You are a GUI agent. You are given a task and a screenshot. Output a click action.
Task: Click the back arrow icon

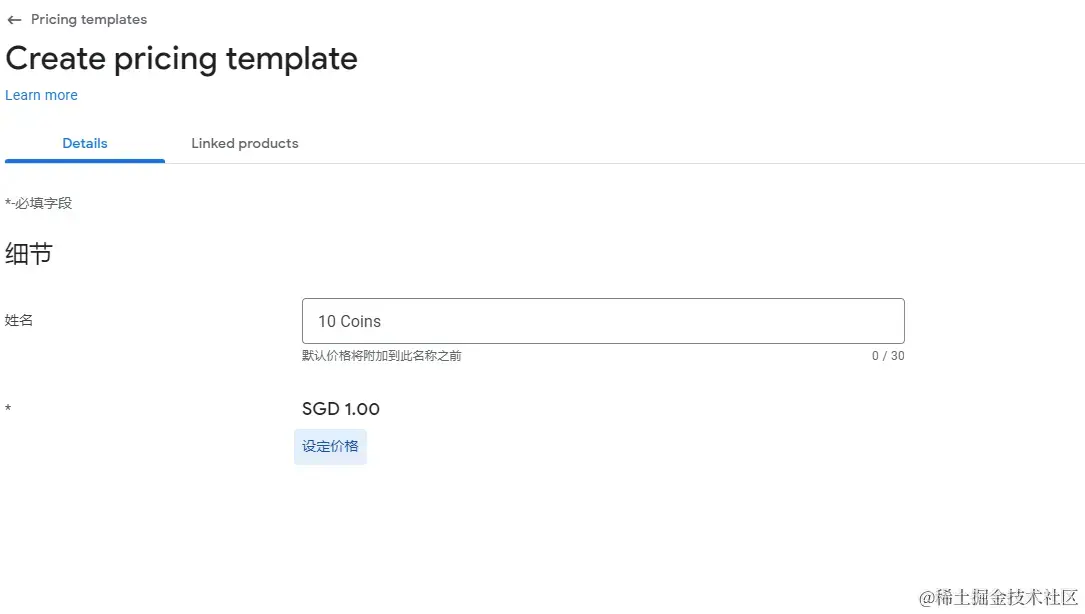[14, 20]
